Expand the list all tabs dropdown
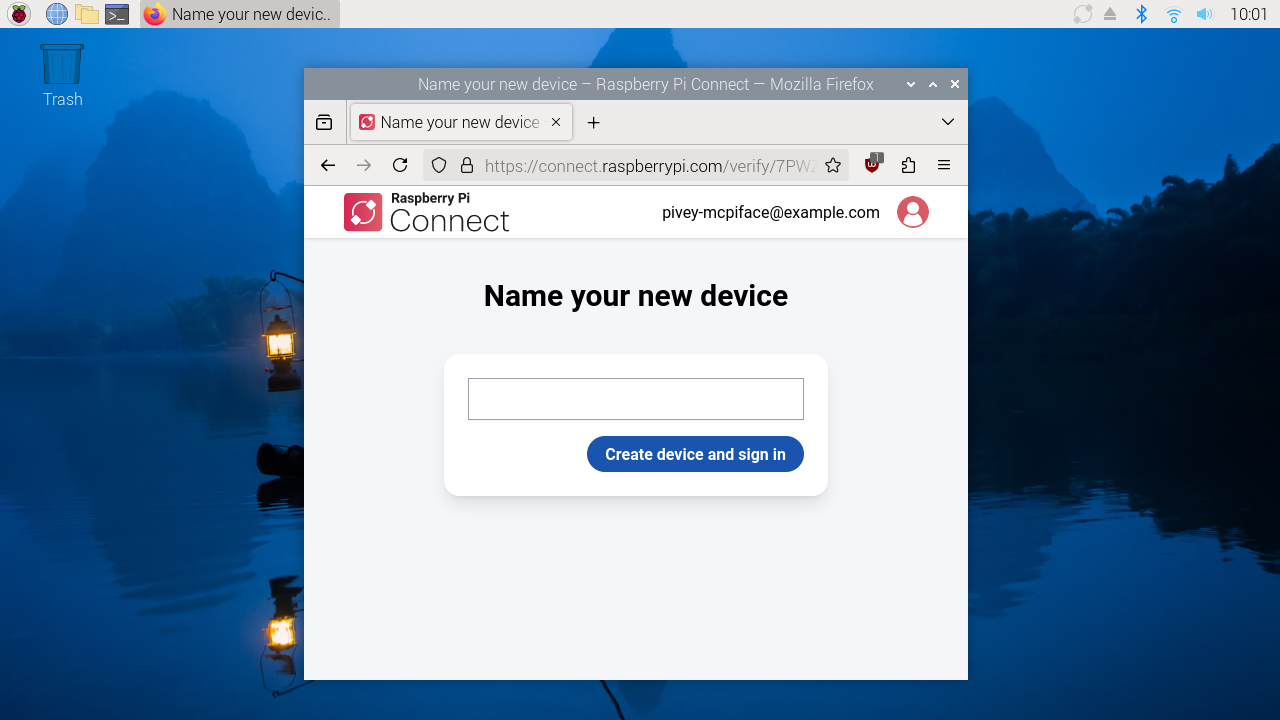 [x=948, y=122]
